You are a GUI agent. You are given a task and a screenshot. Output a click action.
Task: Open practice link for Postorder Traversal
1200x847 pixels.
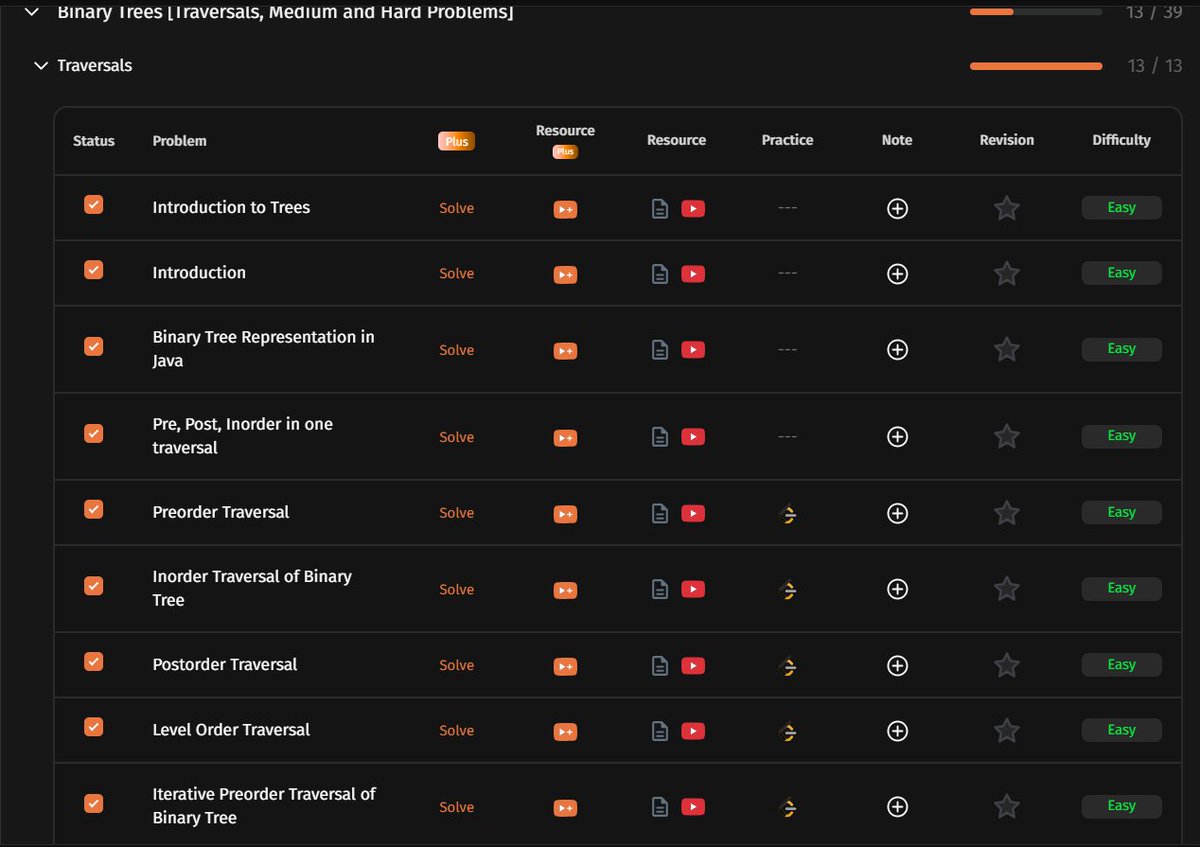coord(788,666)
